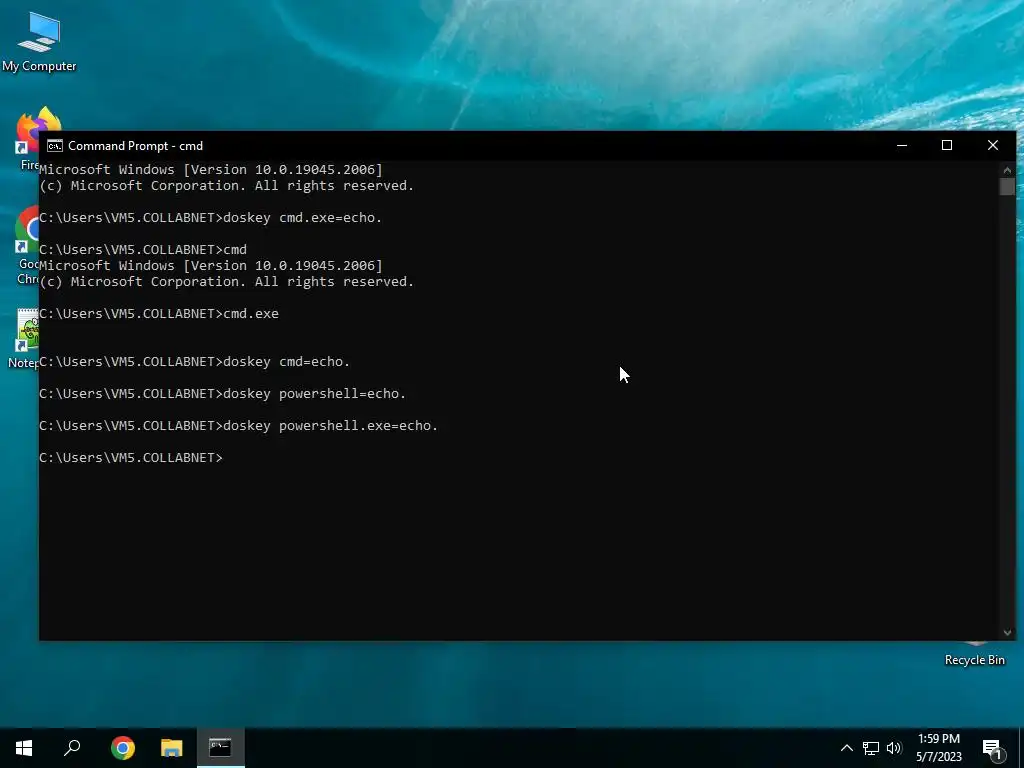Click the Command Prompt taskbar button
Screen dimensions: 1024x768
point(221,748)
